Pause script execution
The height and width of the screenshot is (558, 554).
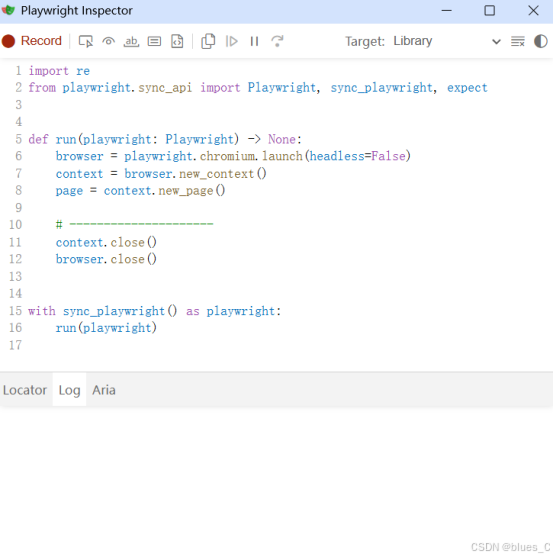click(254, 41)
